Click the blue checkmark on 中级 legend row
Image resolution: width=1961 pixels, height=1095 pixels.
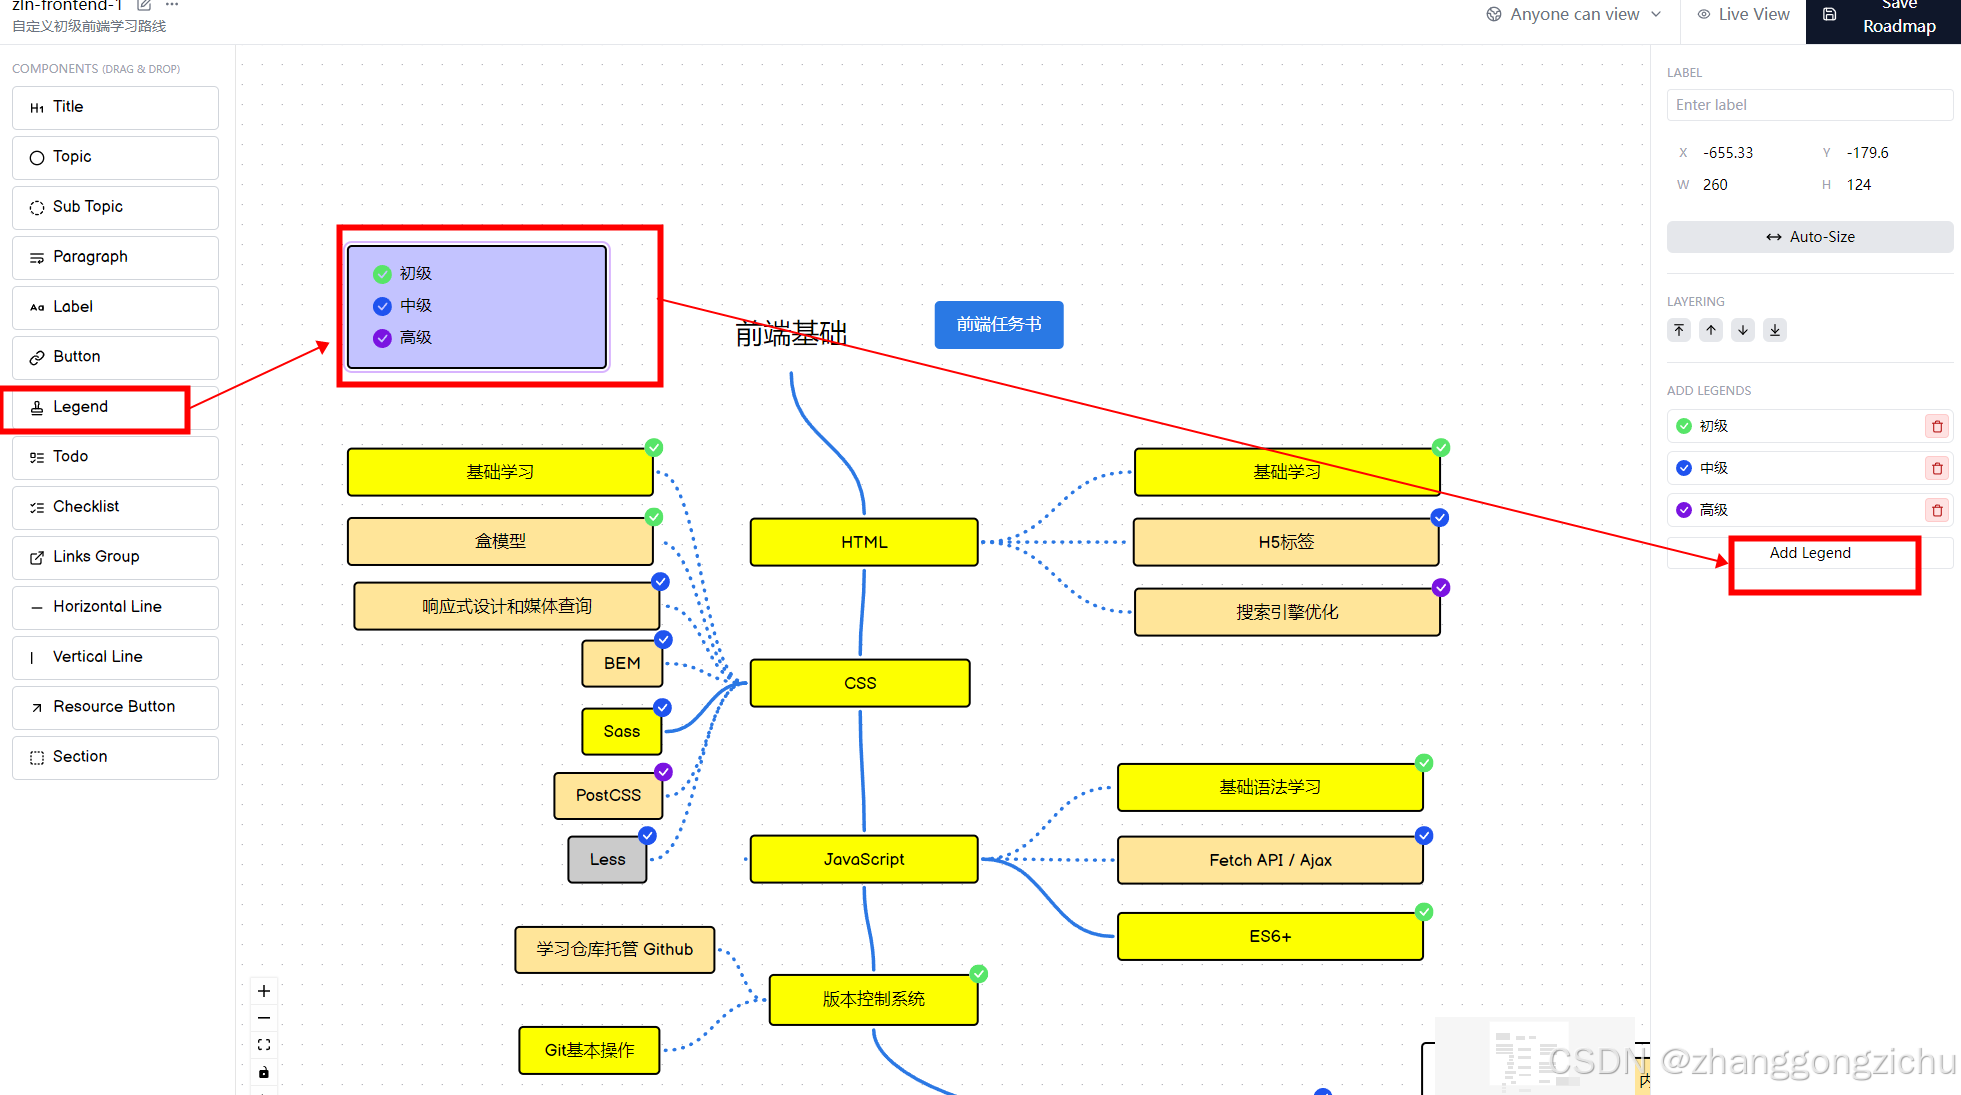coord(1684,468)
